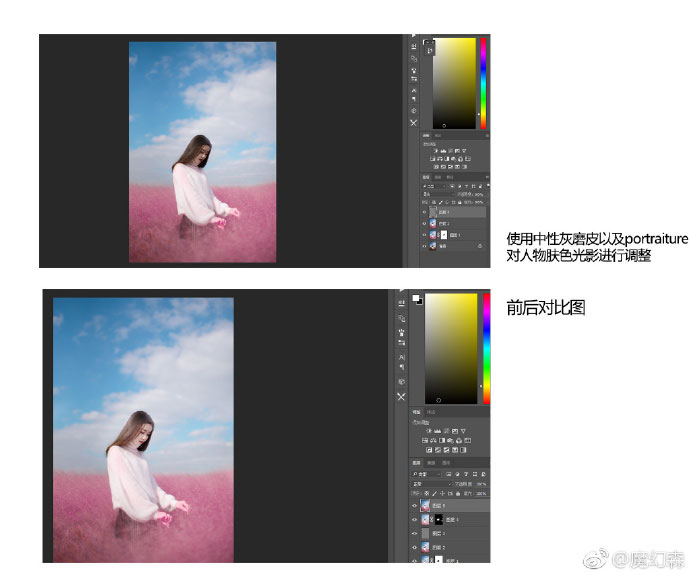
Task: Add Brightness/Contrast adjustment in lower screenshot
Action: 429,431
